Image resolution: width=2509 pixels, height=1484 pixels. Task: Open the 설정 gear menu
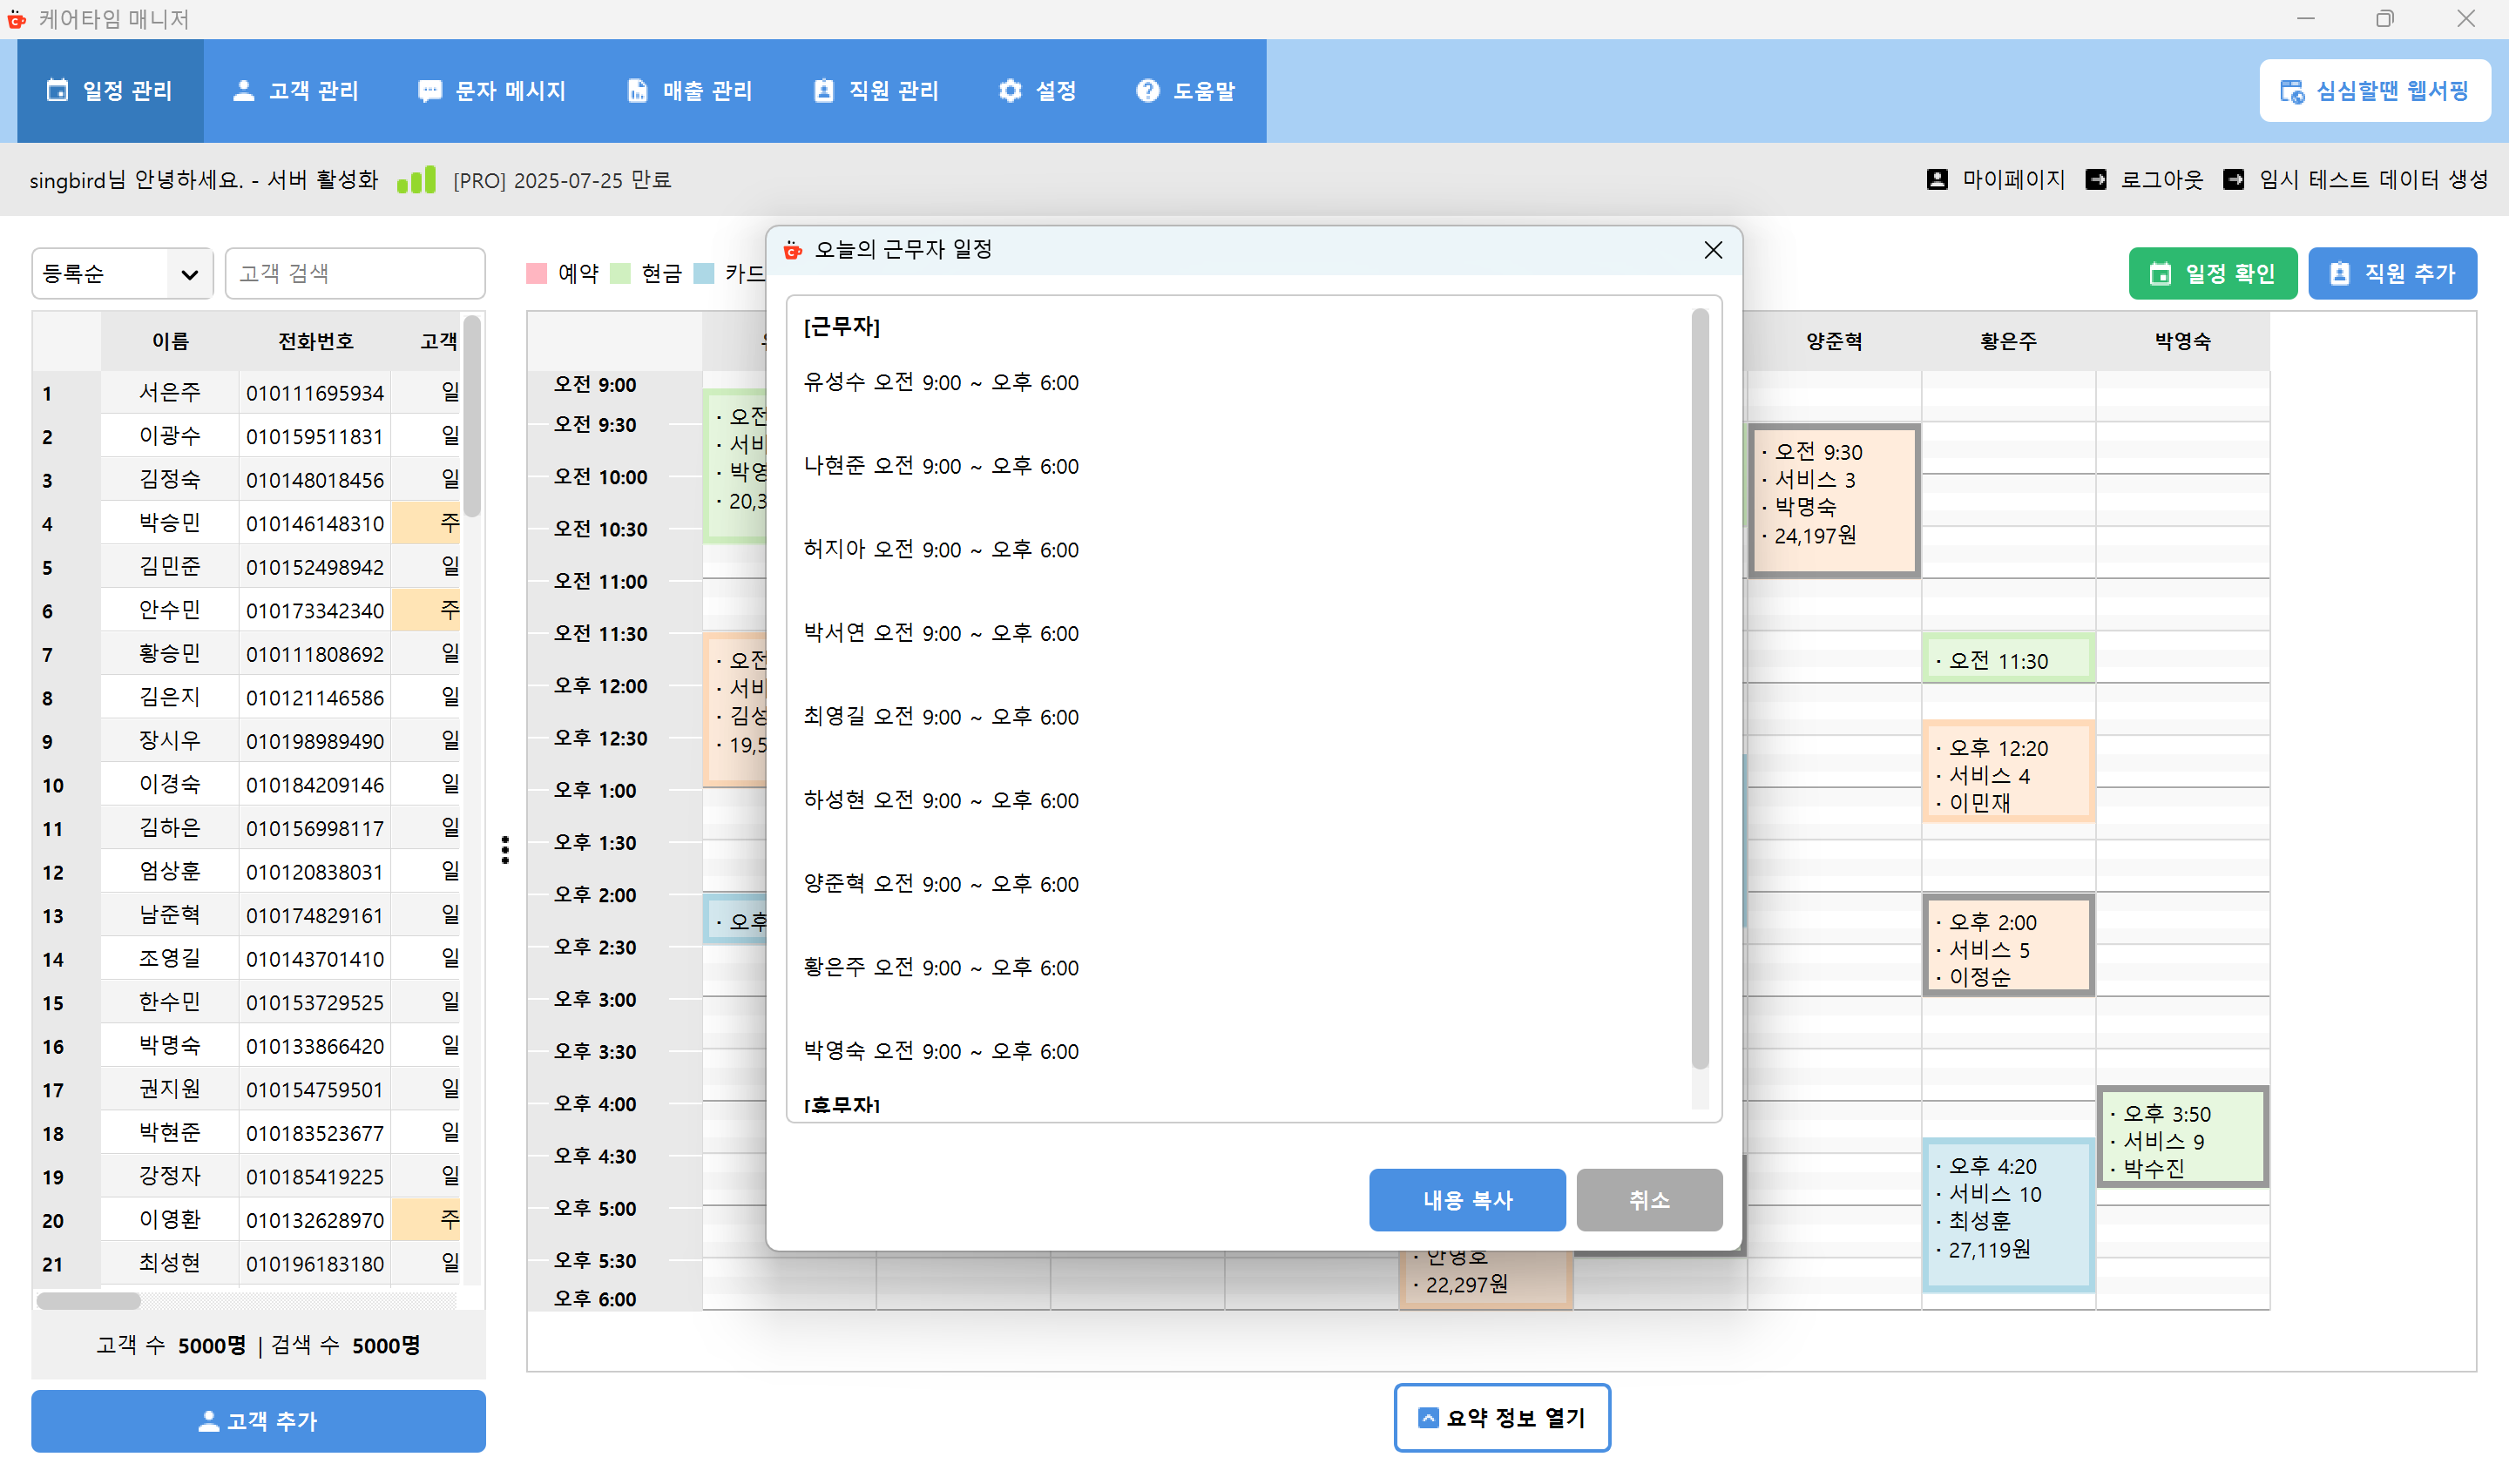click(x=1036, y=91)
